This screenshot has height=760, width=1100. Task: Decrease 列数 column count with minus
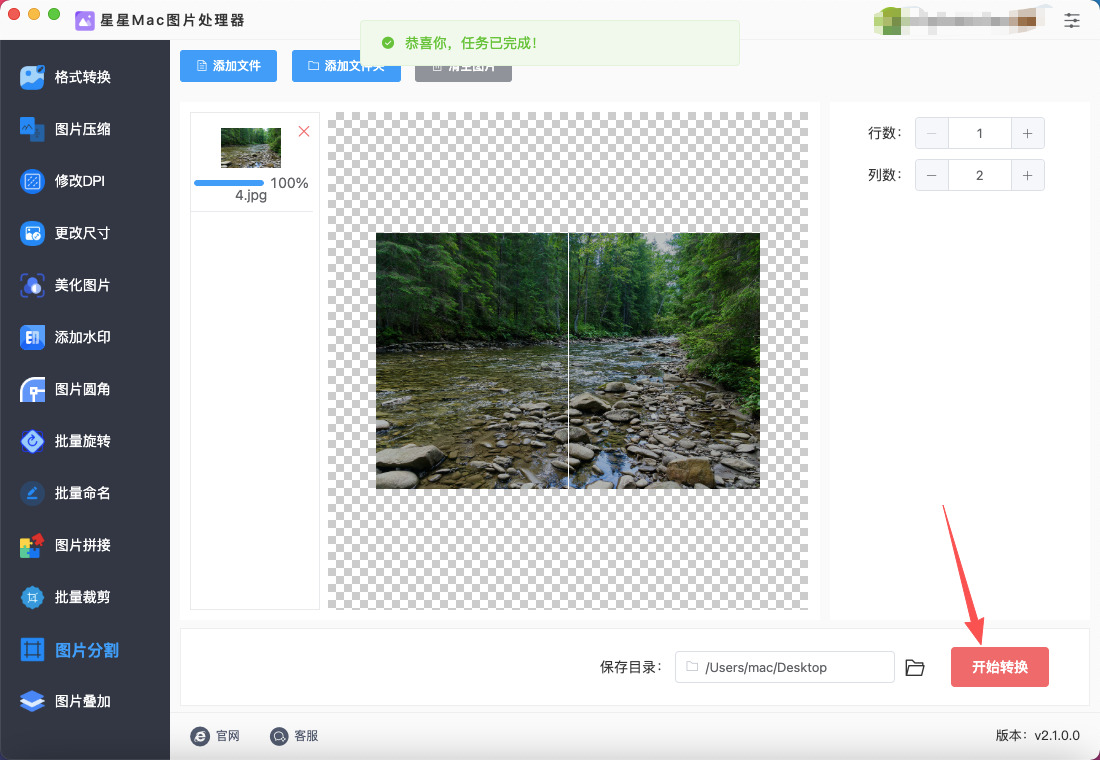click(x=932, y=175)
